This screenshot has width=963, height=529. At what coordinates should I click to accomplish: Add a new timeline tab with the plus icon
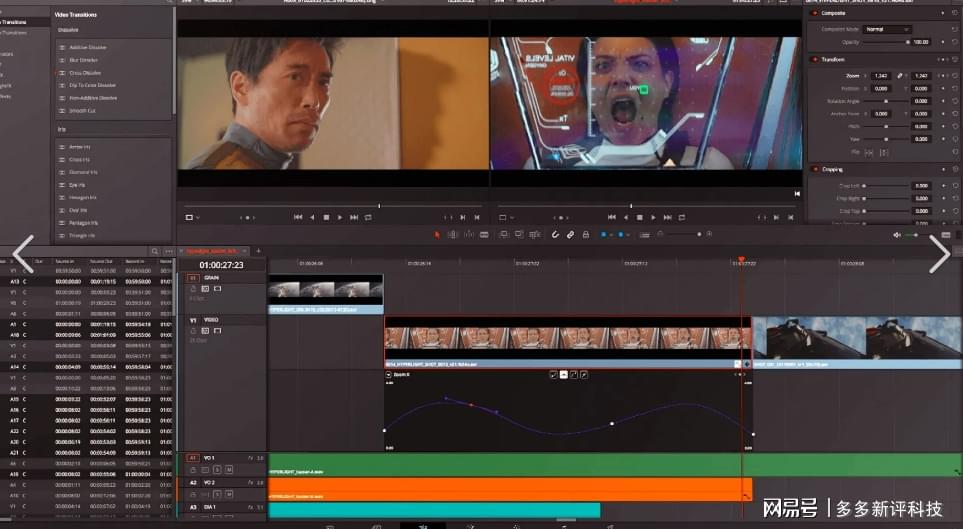(259, 251)
